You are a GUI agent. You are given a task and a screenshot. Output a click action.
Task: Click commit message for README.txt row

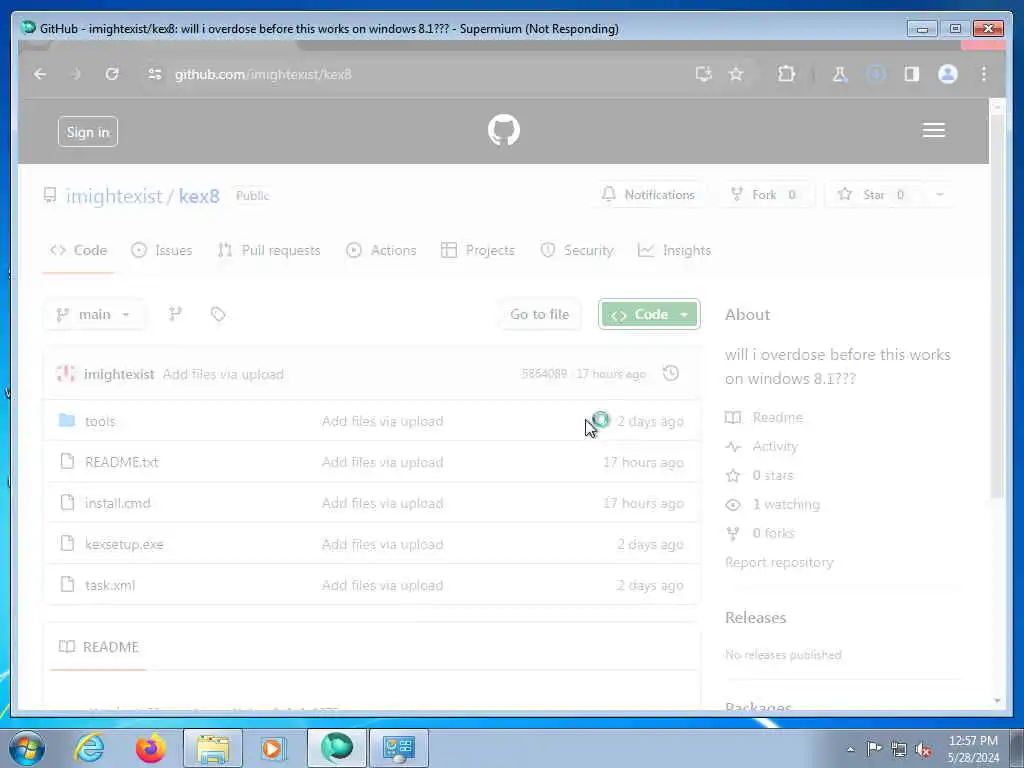point(383,462)
